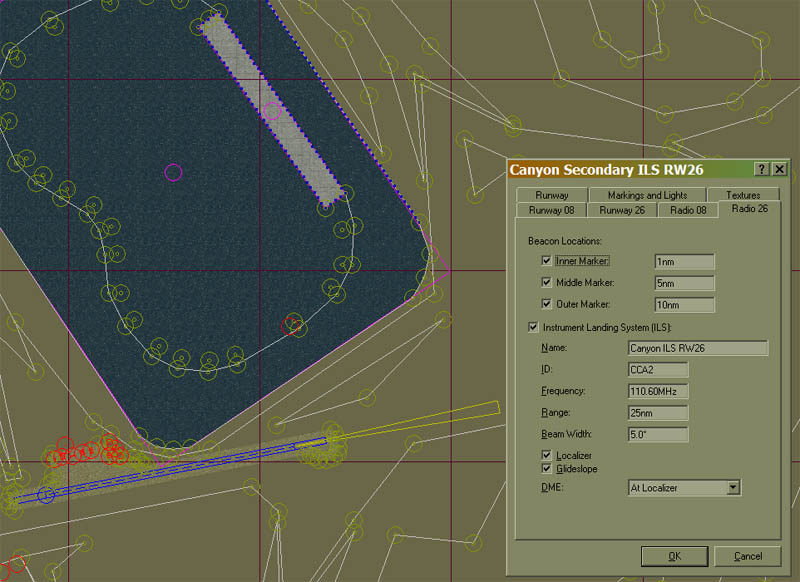This screenshot has height=582, width=800.
Task: Toggle Instrument Landing System (ILS) checkbox
Action: pyautogui.click(x=532, y=327)
